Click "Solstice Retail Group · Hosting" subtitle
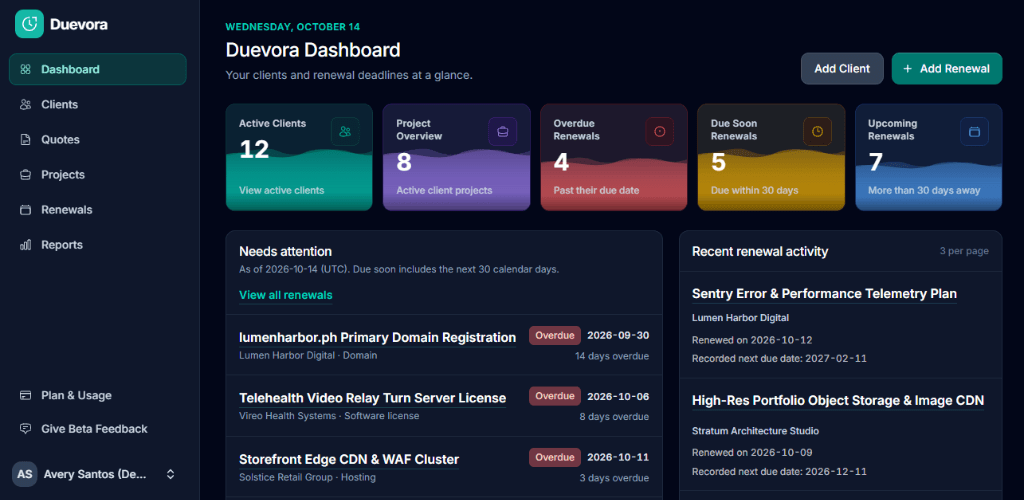This screenshot has height=500, width=1024. pos(307,477)
